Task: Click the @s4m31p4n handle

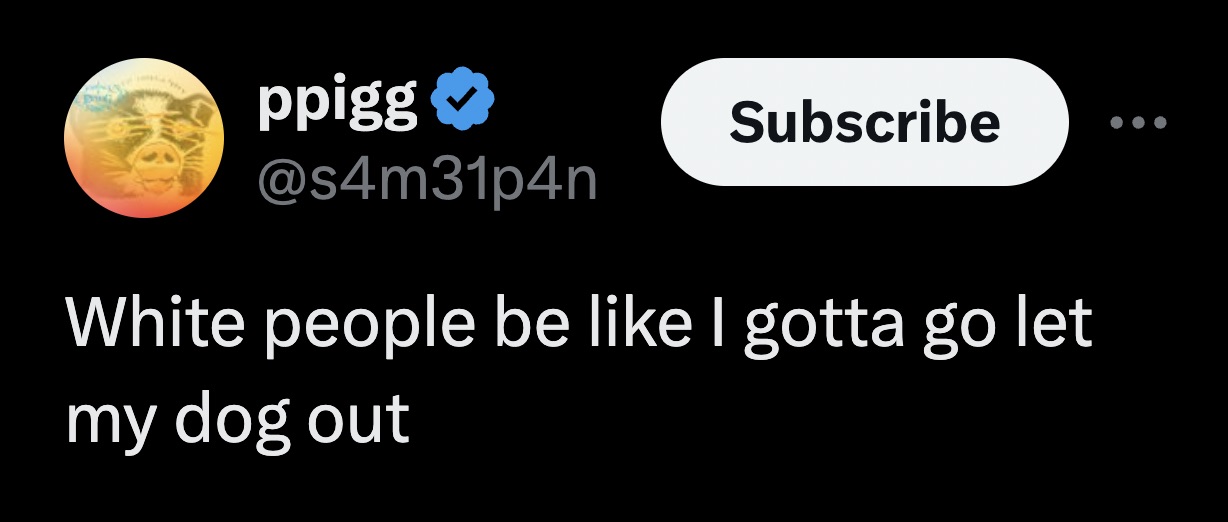Action: pos(427,182)
